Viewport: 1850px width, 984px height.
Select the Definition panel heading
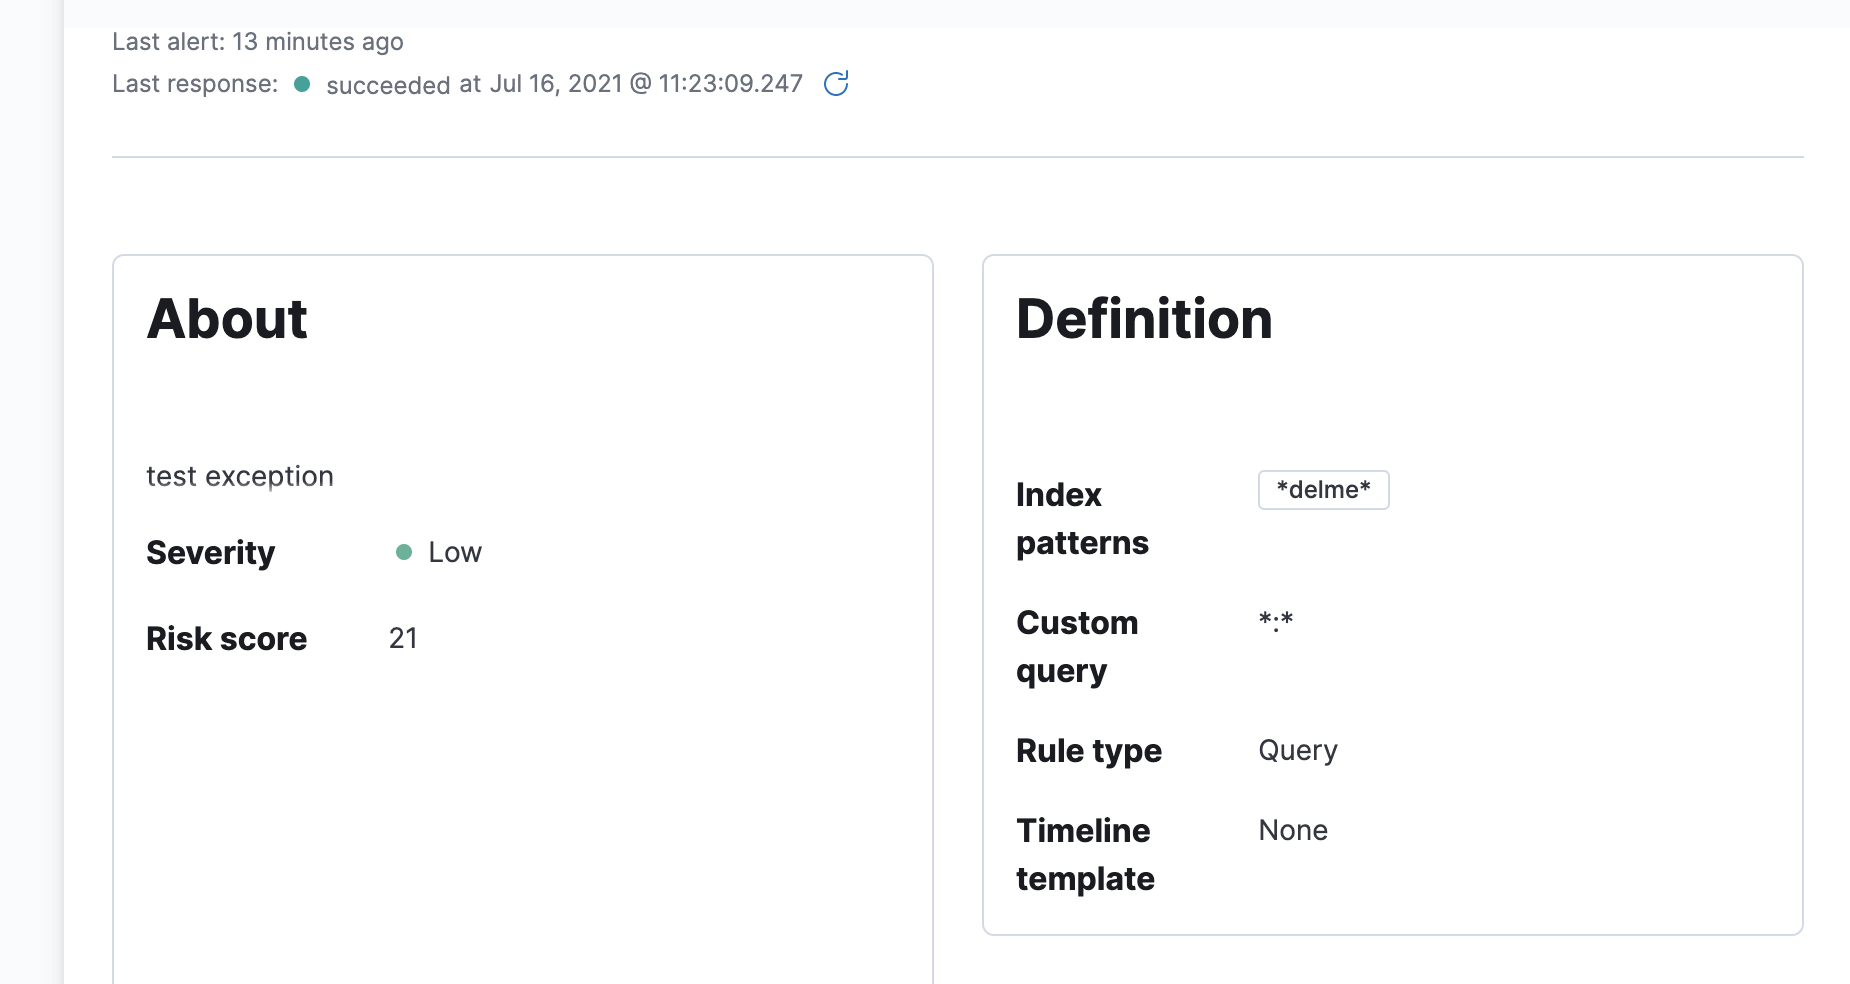[x=1144, y=319]
